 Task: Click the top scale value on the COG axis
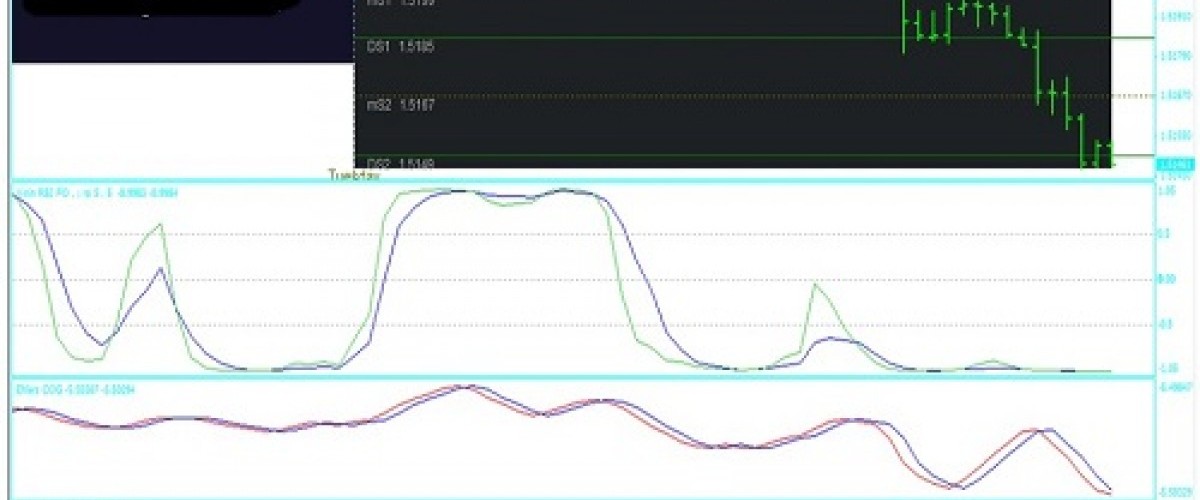coord(1174,386)
